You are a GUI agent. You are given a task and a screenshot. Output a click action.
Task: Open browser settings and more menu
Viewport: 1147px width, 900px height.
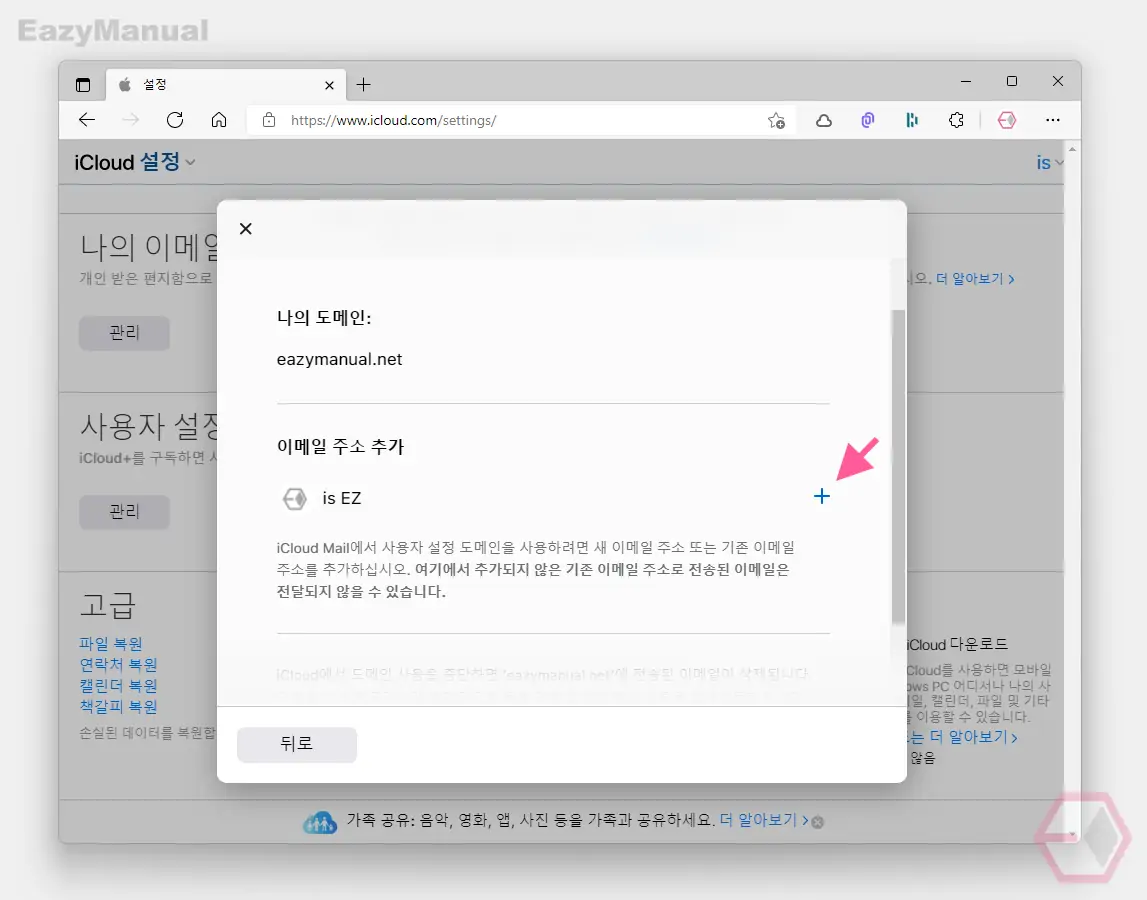coord(1053,120)
